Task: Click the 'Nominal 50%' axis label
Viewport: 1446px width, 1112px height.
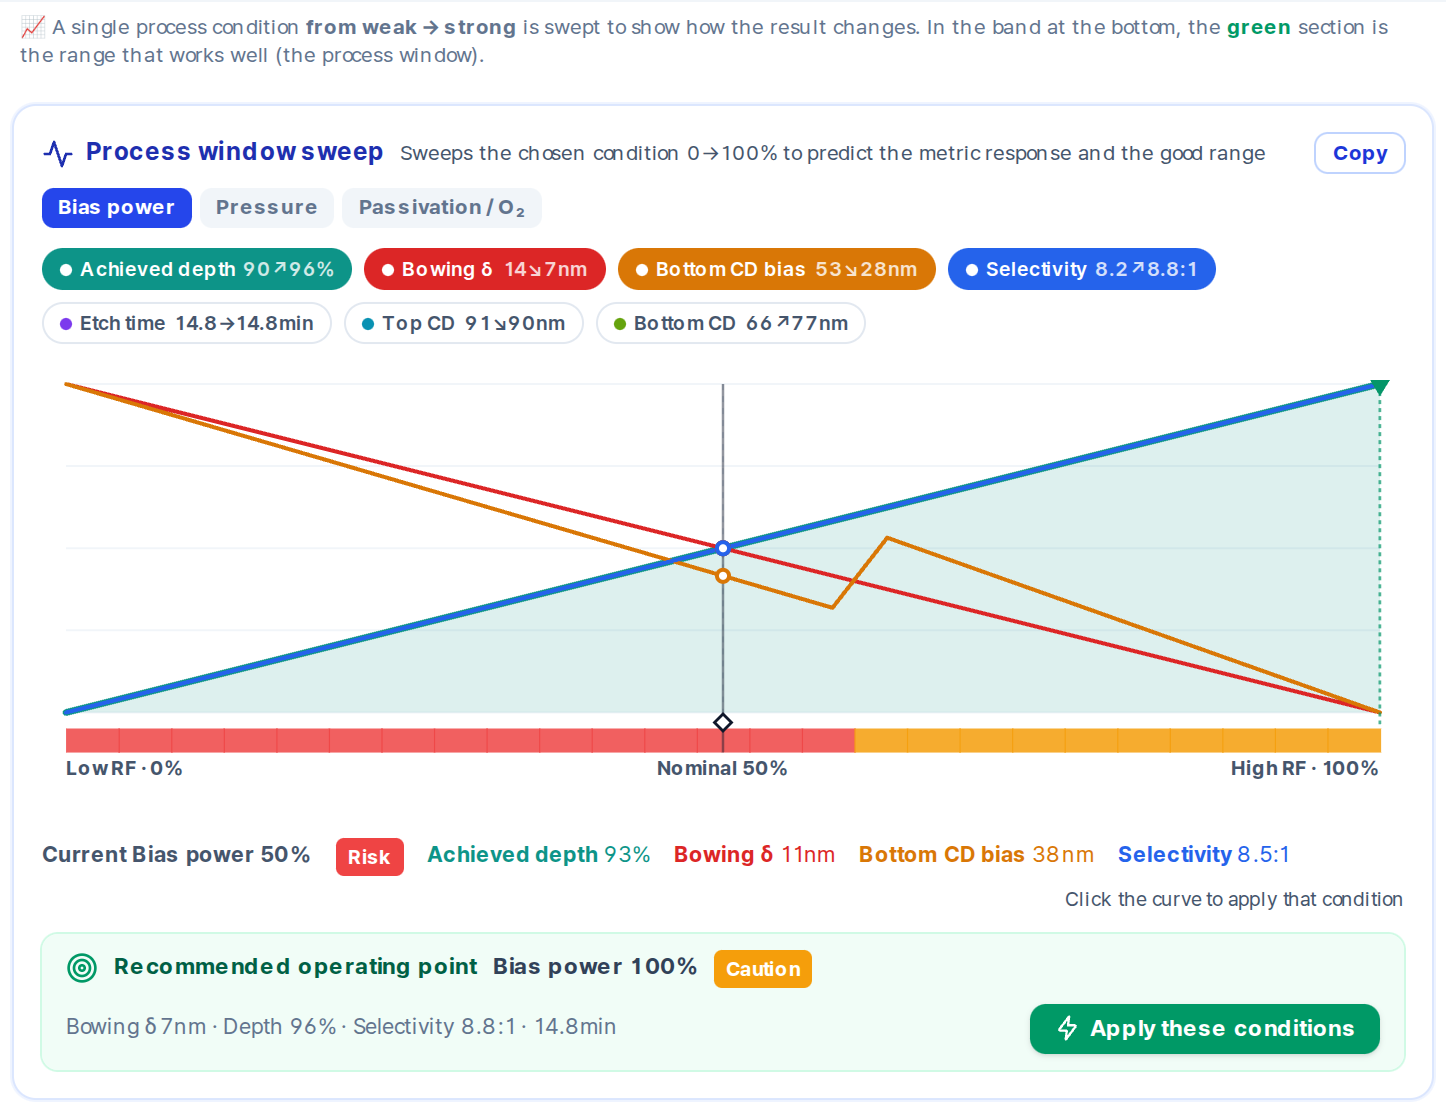Action: pyautogui.click(x=722, y=769)
